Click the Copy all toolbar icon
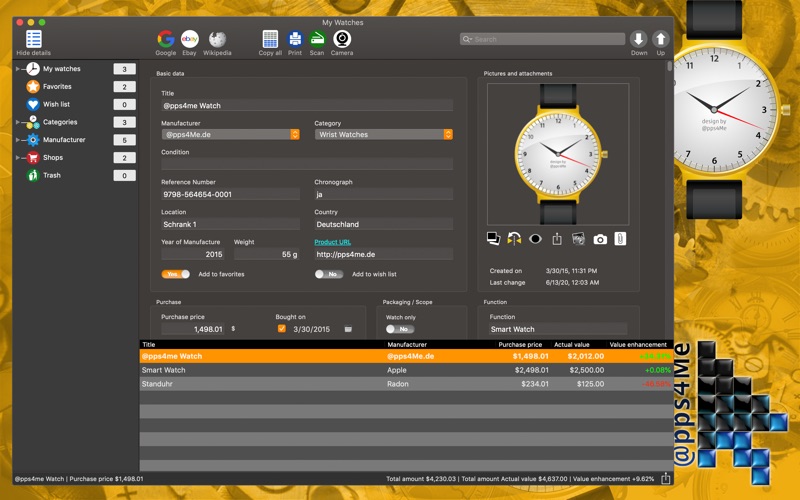 tap(270, 39)
